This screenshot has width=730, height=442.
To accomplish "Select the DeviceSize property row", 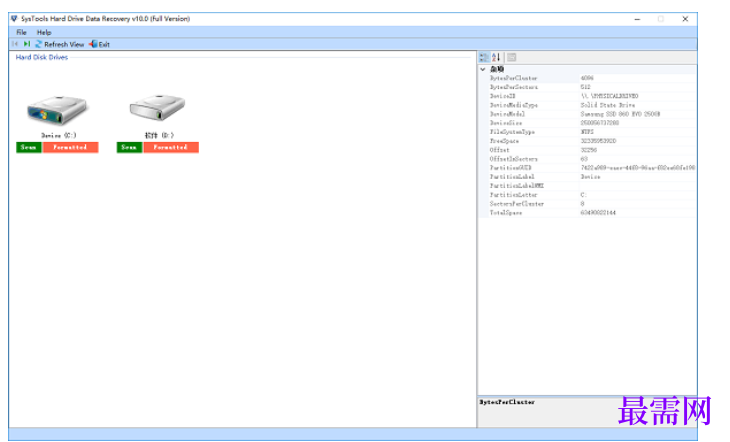I will coord(591,123).
